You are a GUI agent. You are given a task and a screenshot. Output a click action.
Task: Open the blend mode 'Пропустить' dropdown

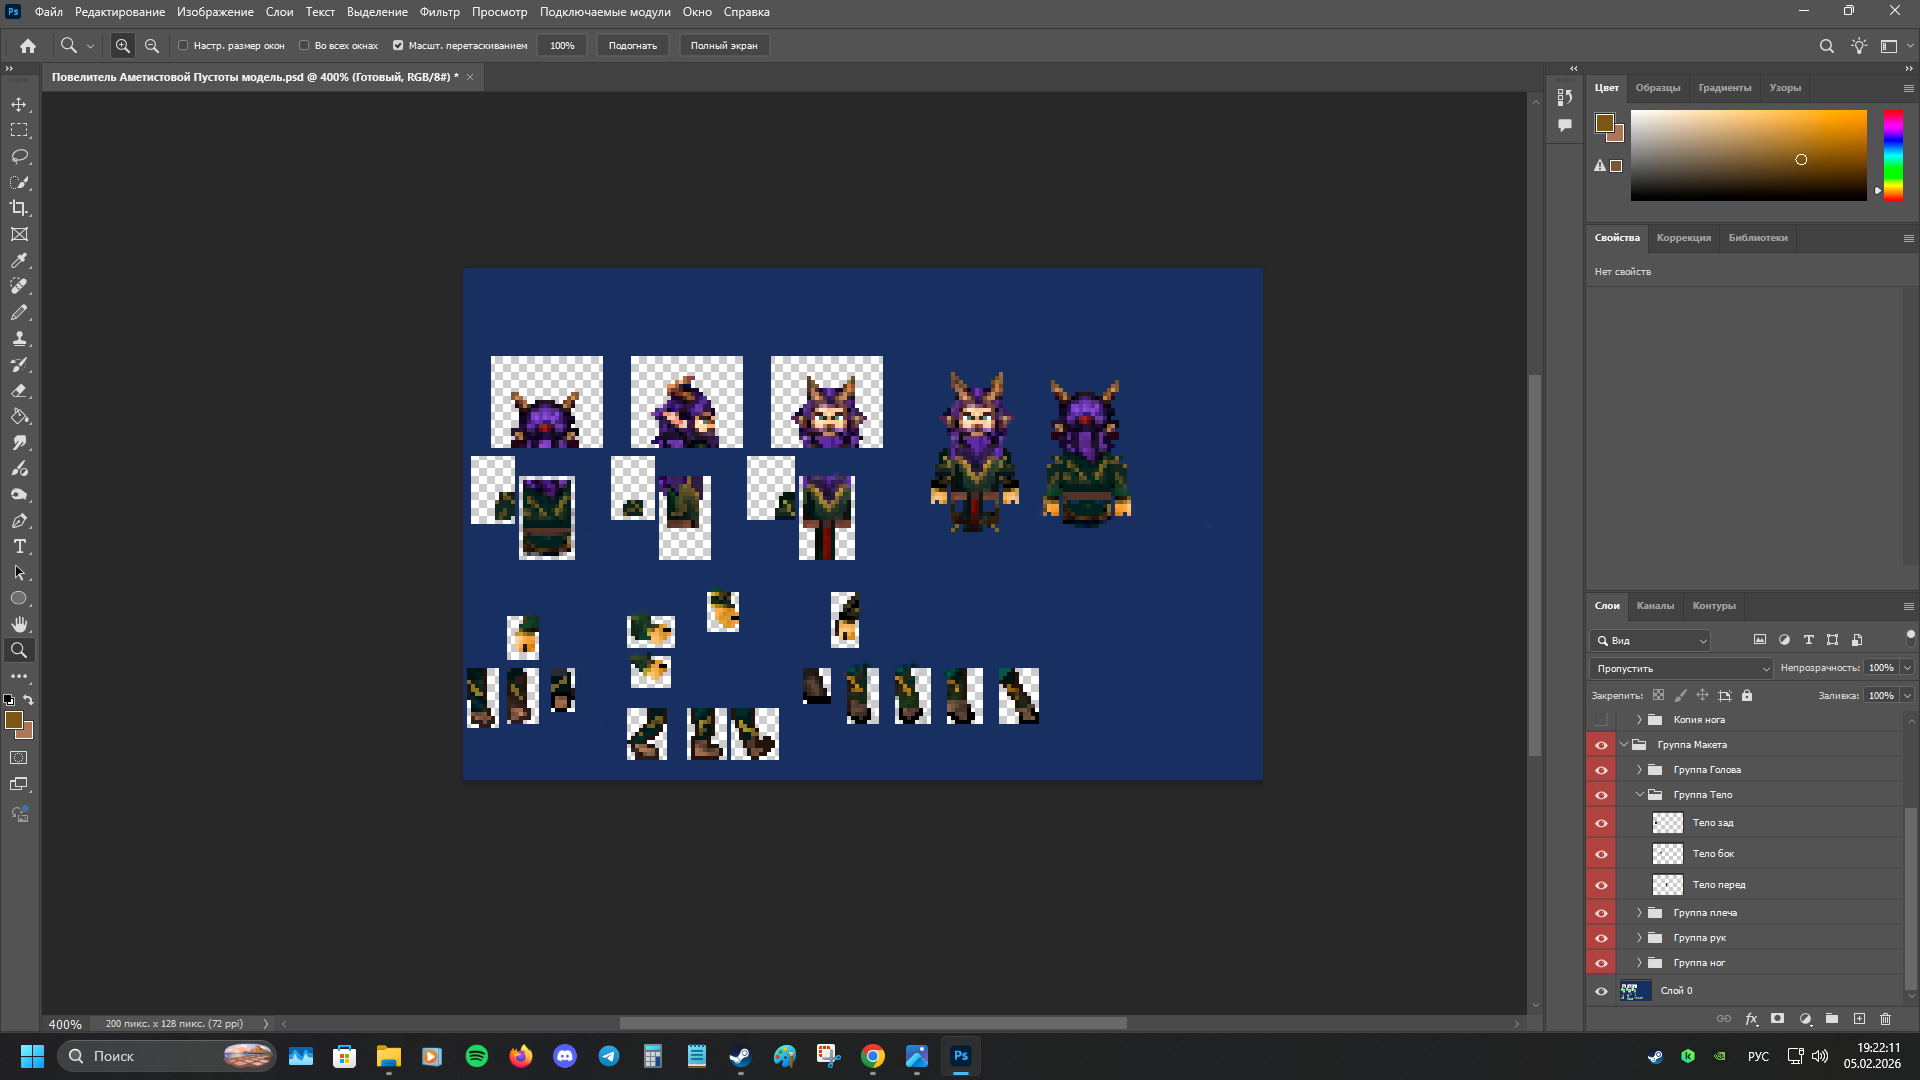pos(1681,668)
